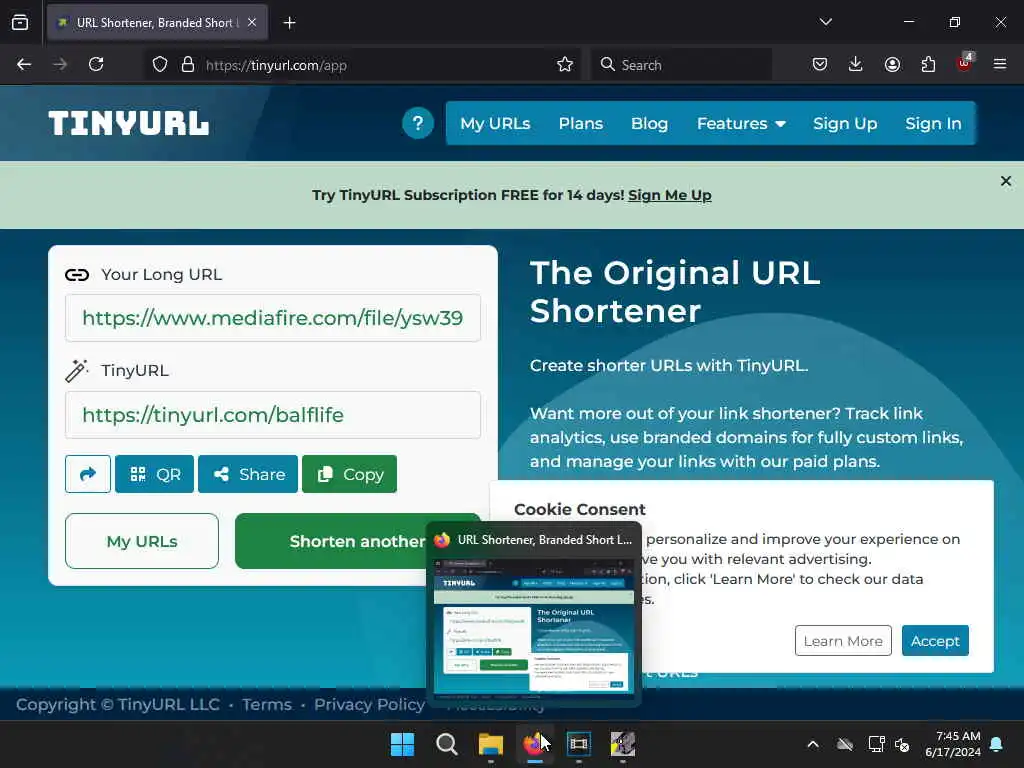The width and height of the screenshot is (1024, 768).
Task: Click the browser Search field
Action: pos(681,65)
